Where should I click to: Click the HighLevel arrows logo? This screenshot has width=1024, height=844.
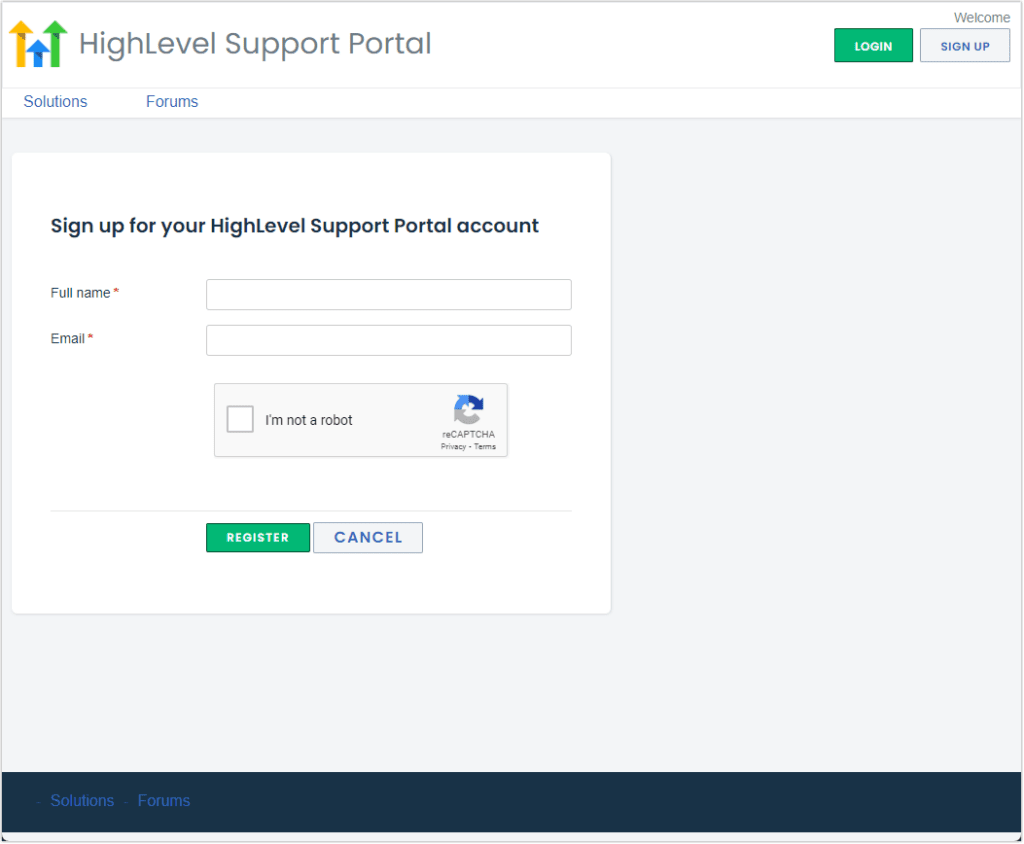[x=38, y=44]
